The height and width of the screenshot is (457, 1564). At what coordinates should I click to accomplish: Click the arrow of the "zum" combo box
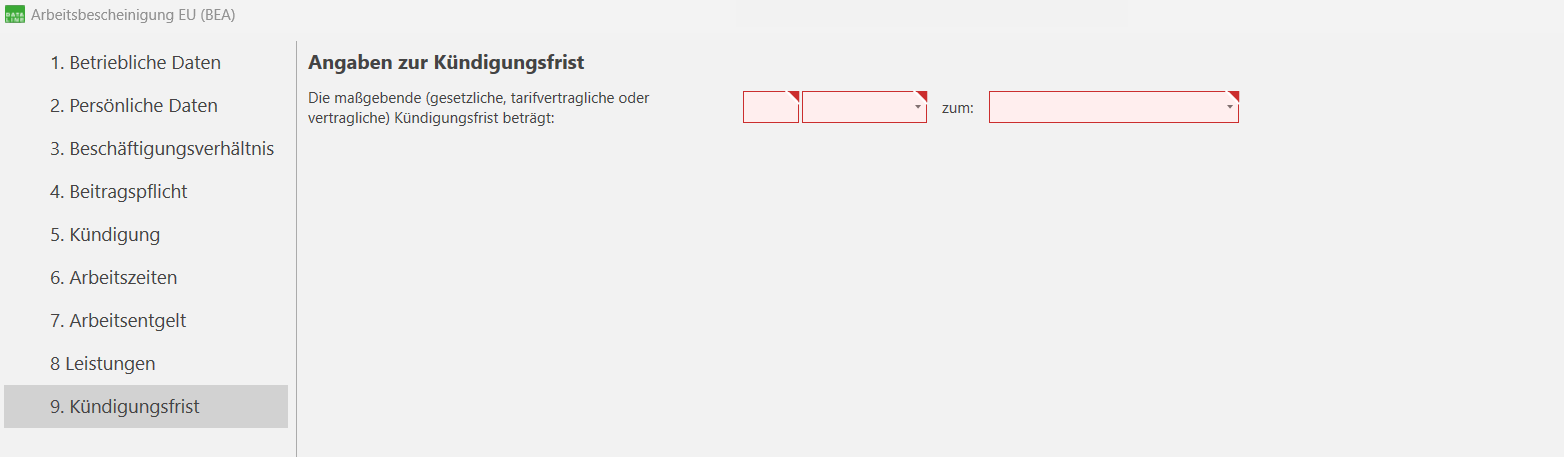(x=1230, y=107)
